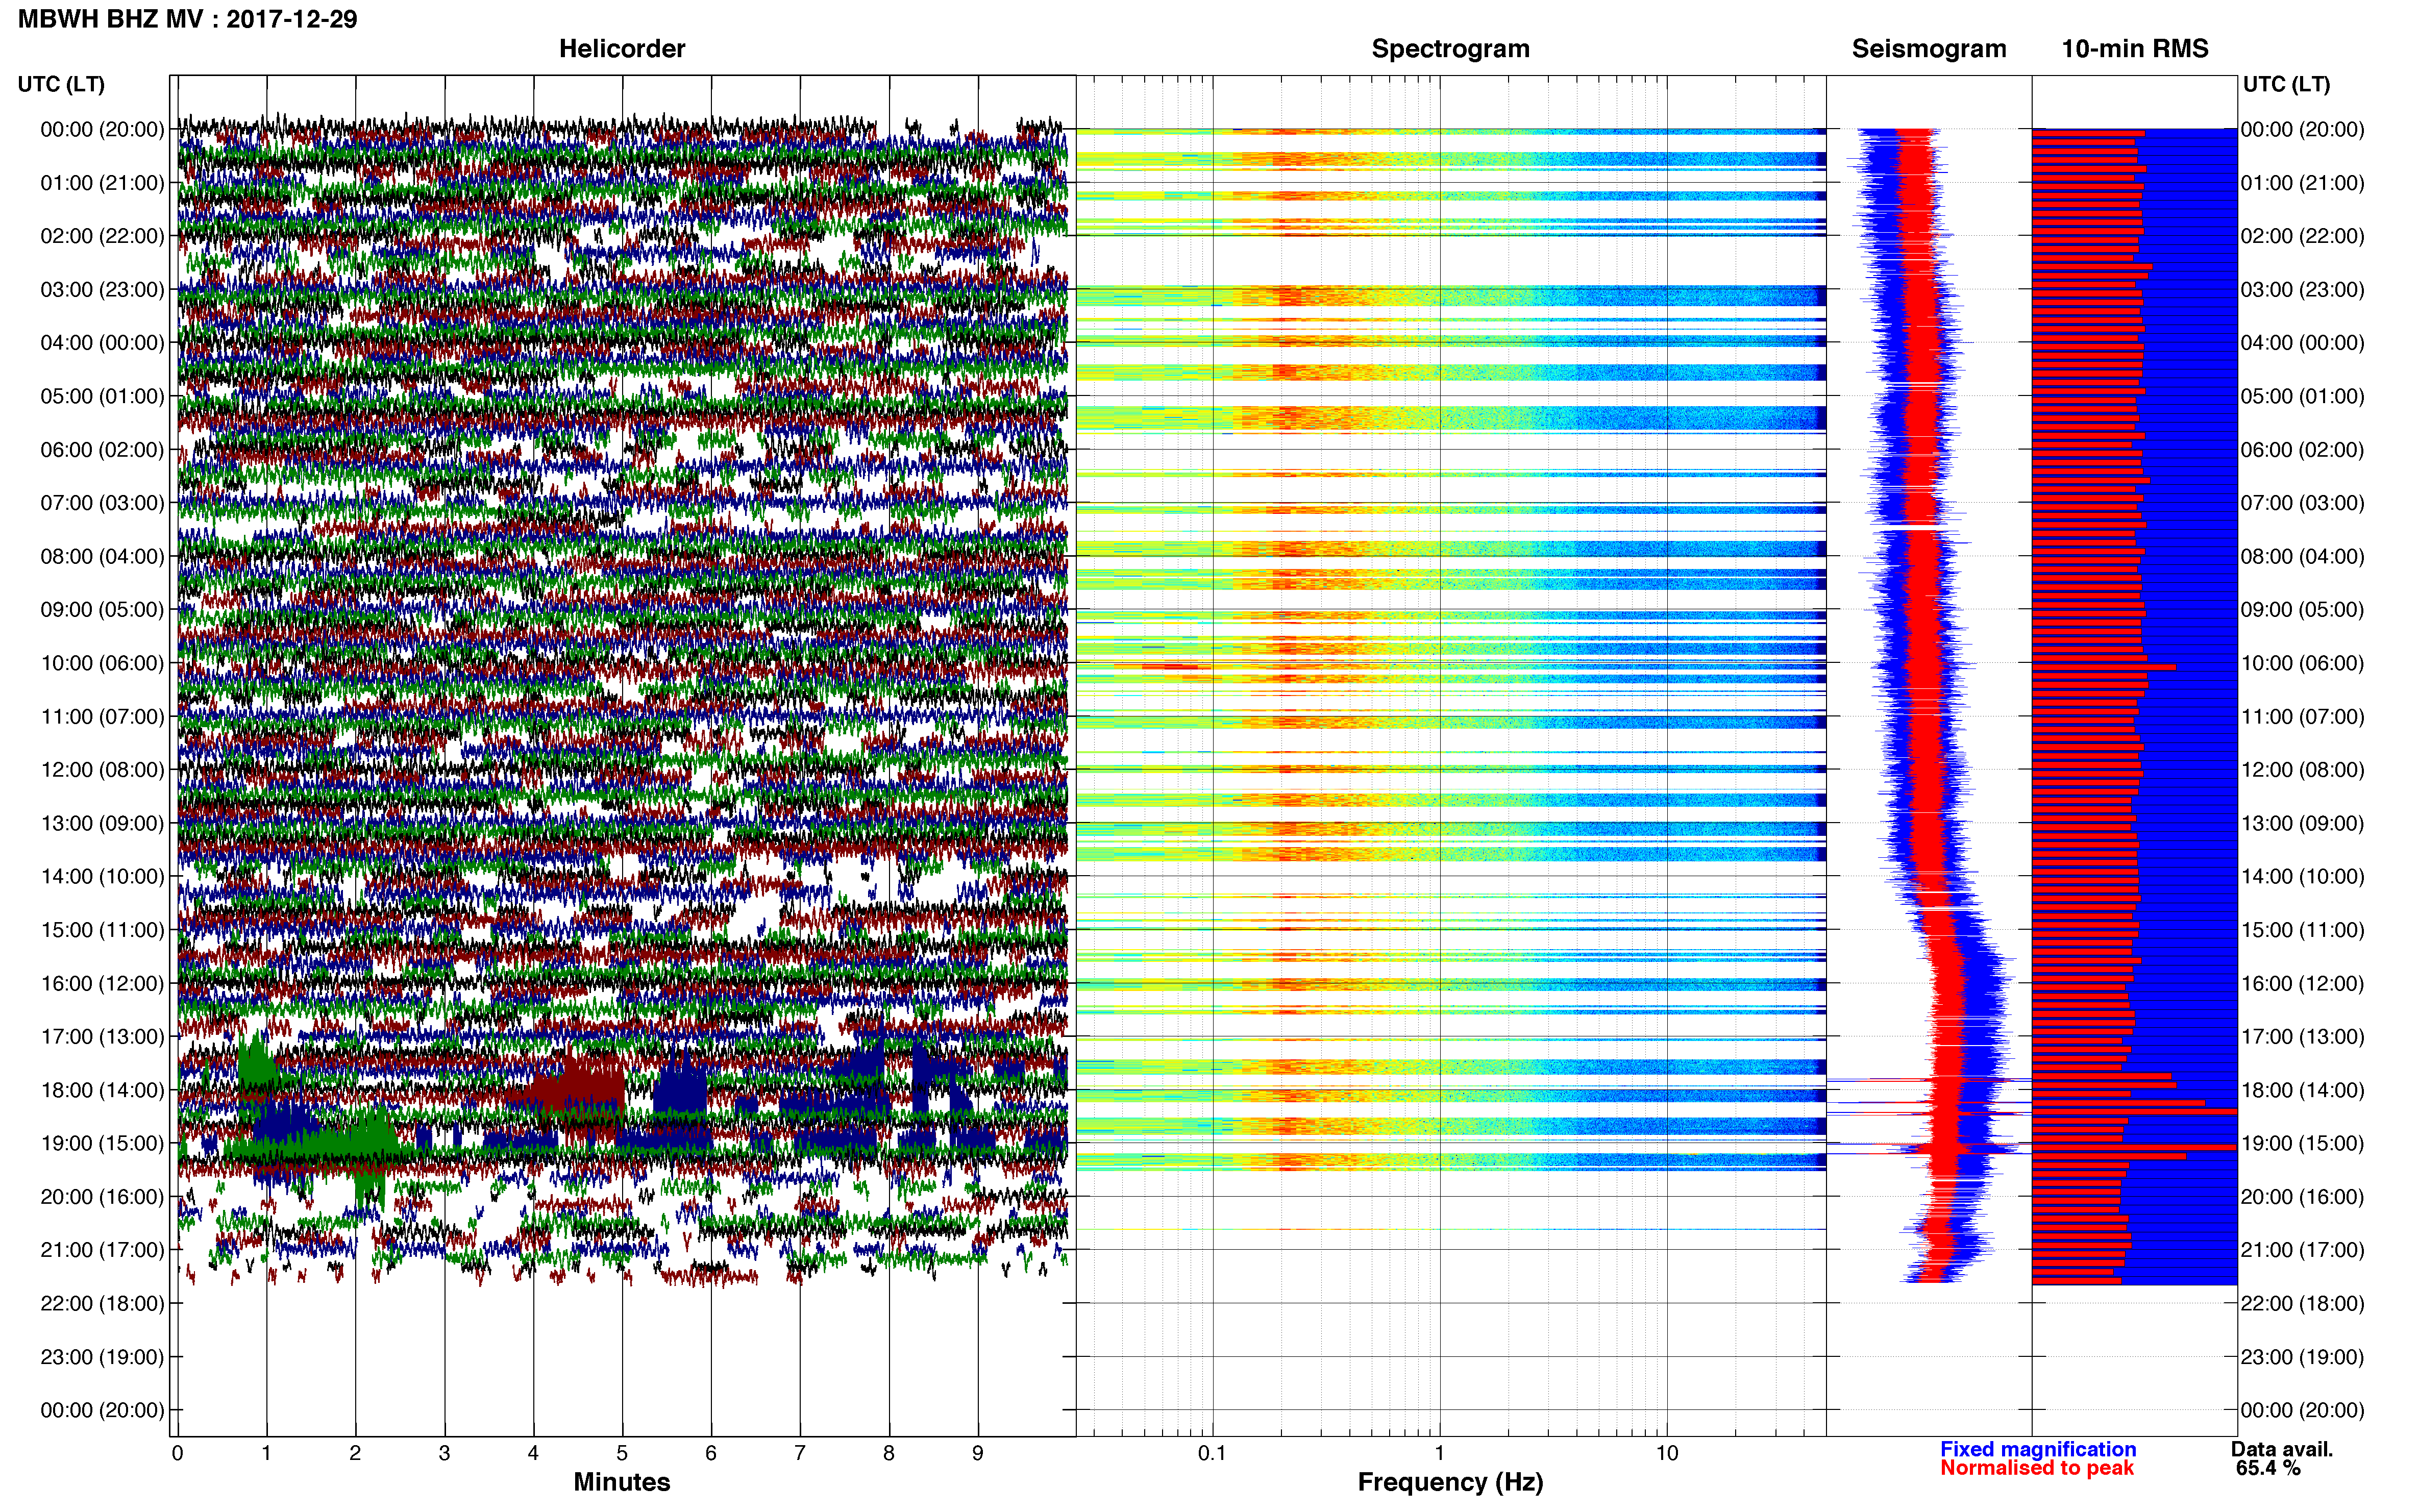The image size is (2419, 1512).
Task: Select the 'Seismogram' panel heading
Action: (x=1928, y=48)
